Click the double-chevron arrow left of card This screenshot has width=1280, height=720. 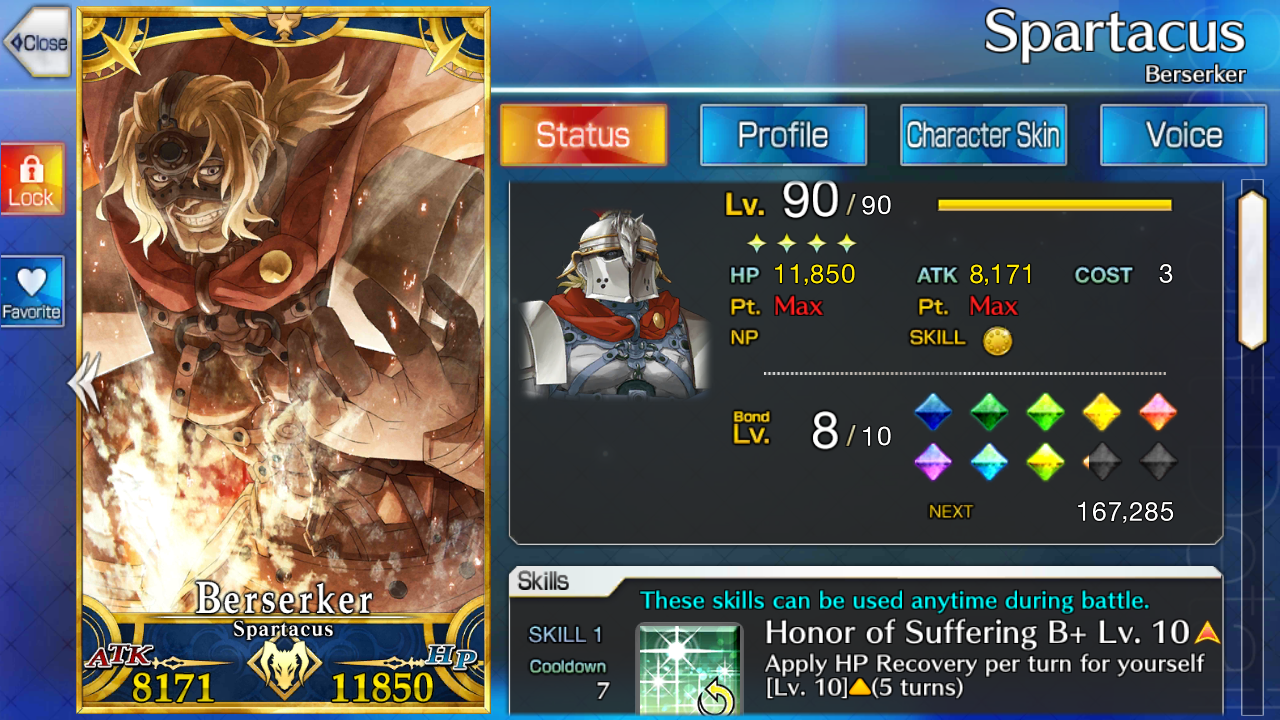click(84, 381)
